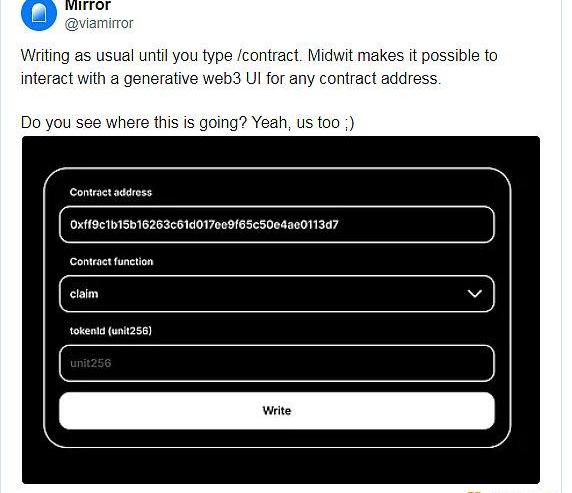
Task: Open the Contract function dropdown
Action: coord(277,294)
